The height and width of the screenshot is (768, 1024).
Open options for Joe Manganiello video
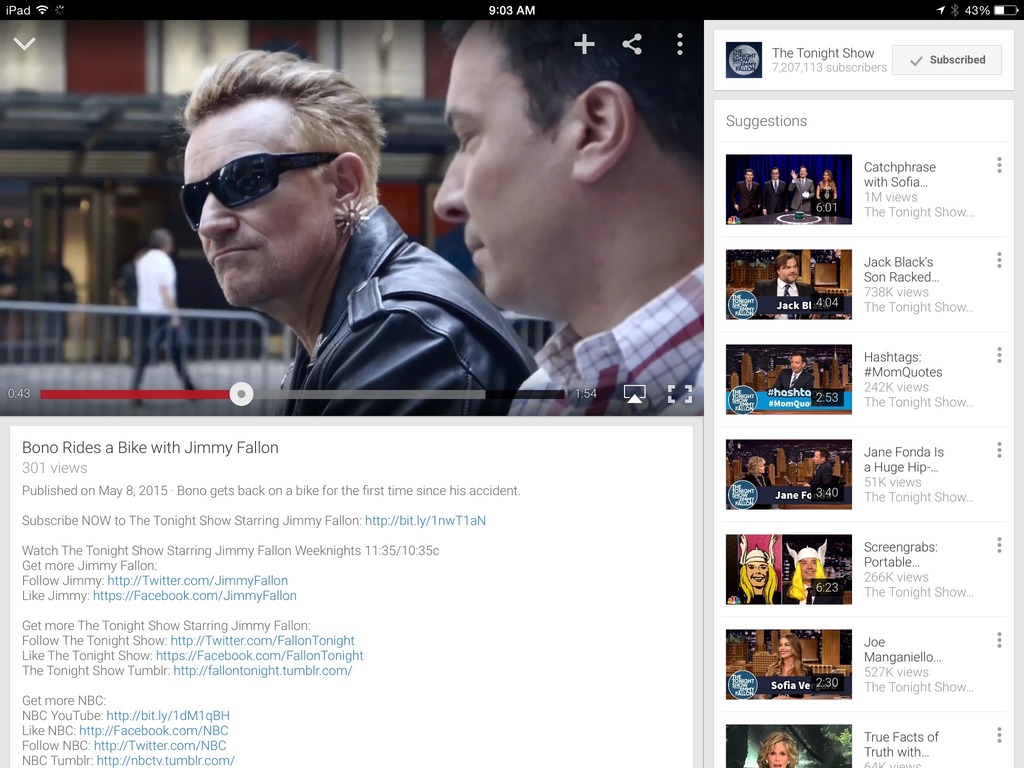tap(999, 640)
